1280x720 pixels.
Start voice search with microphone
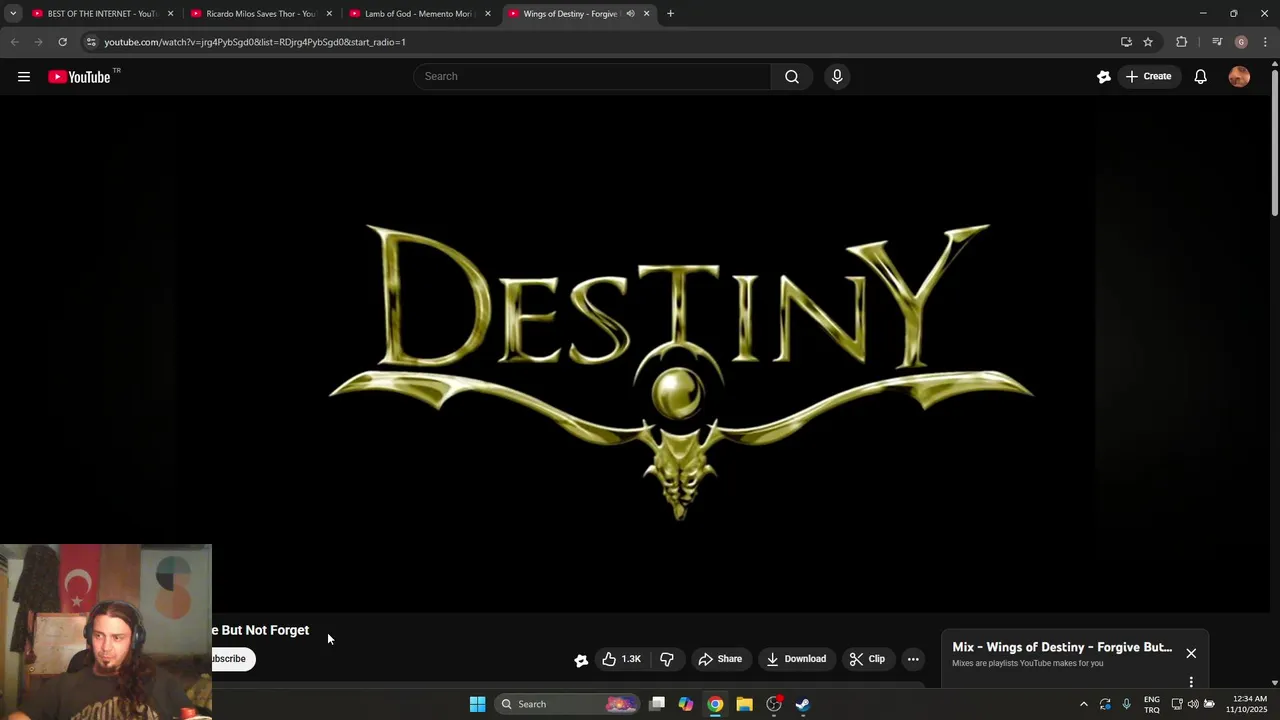coord(837,77)
